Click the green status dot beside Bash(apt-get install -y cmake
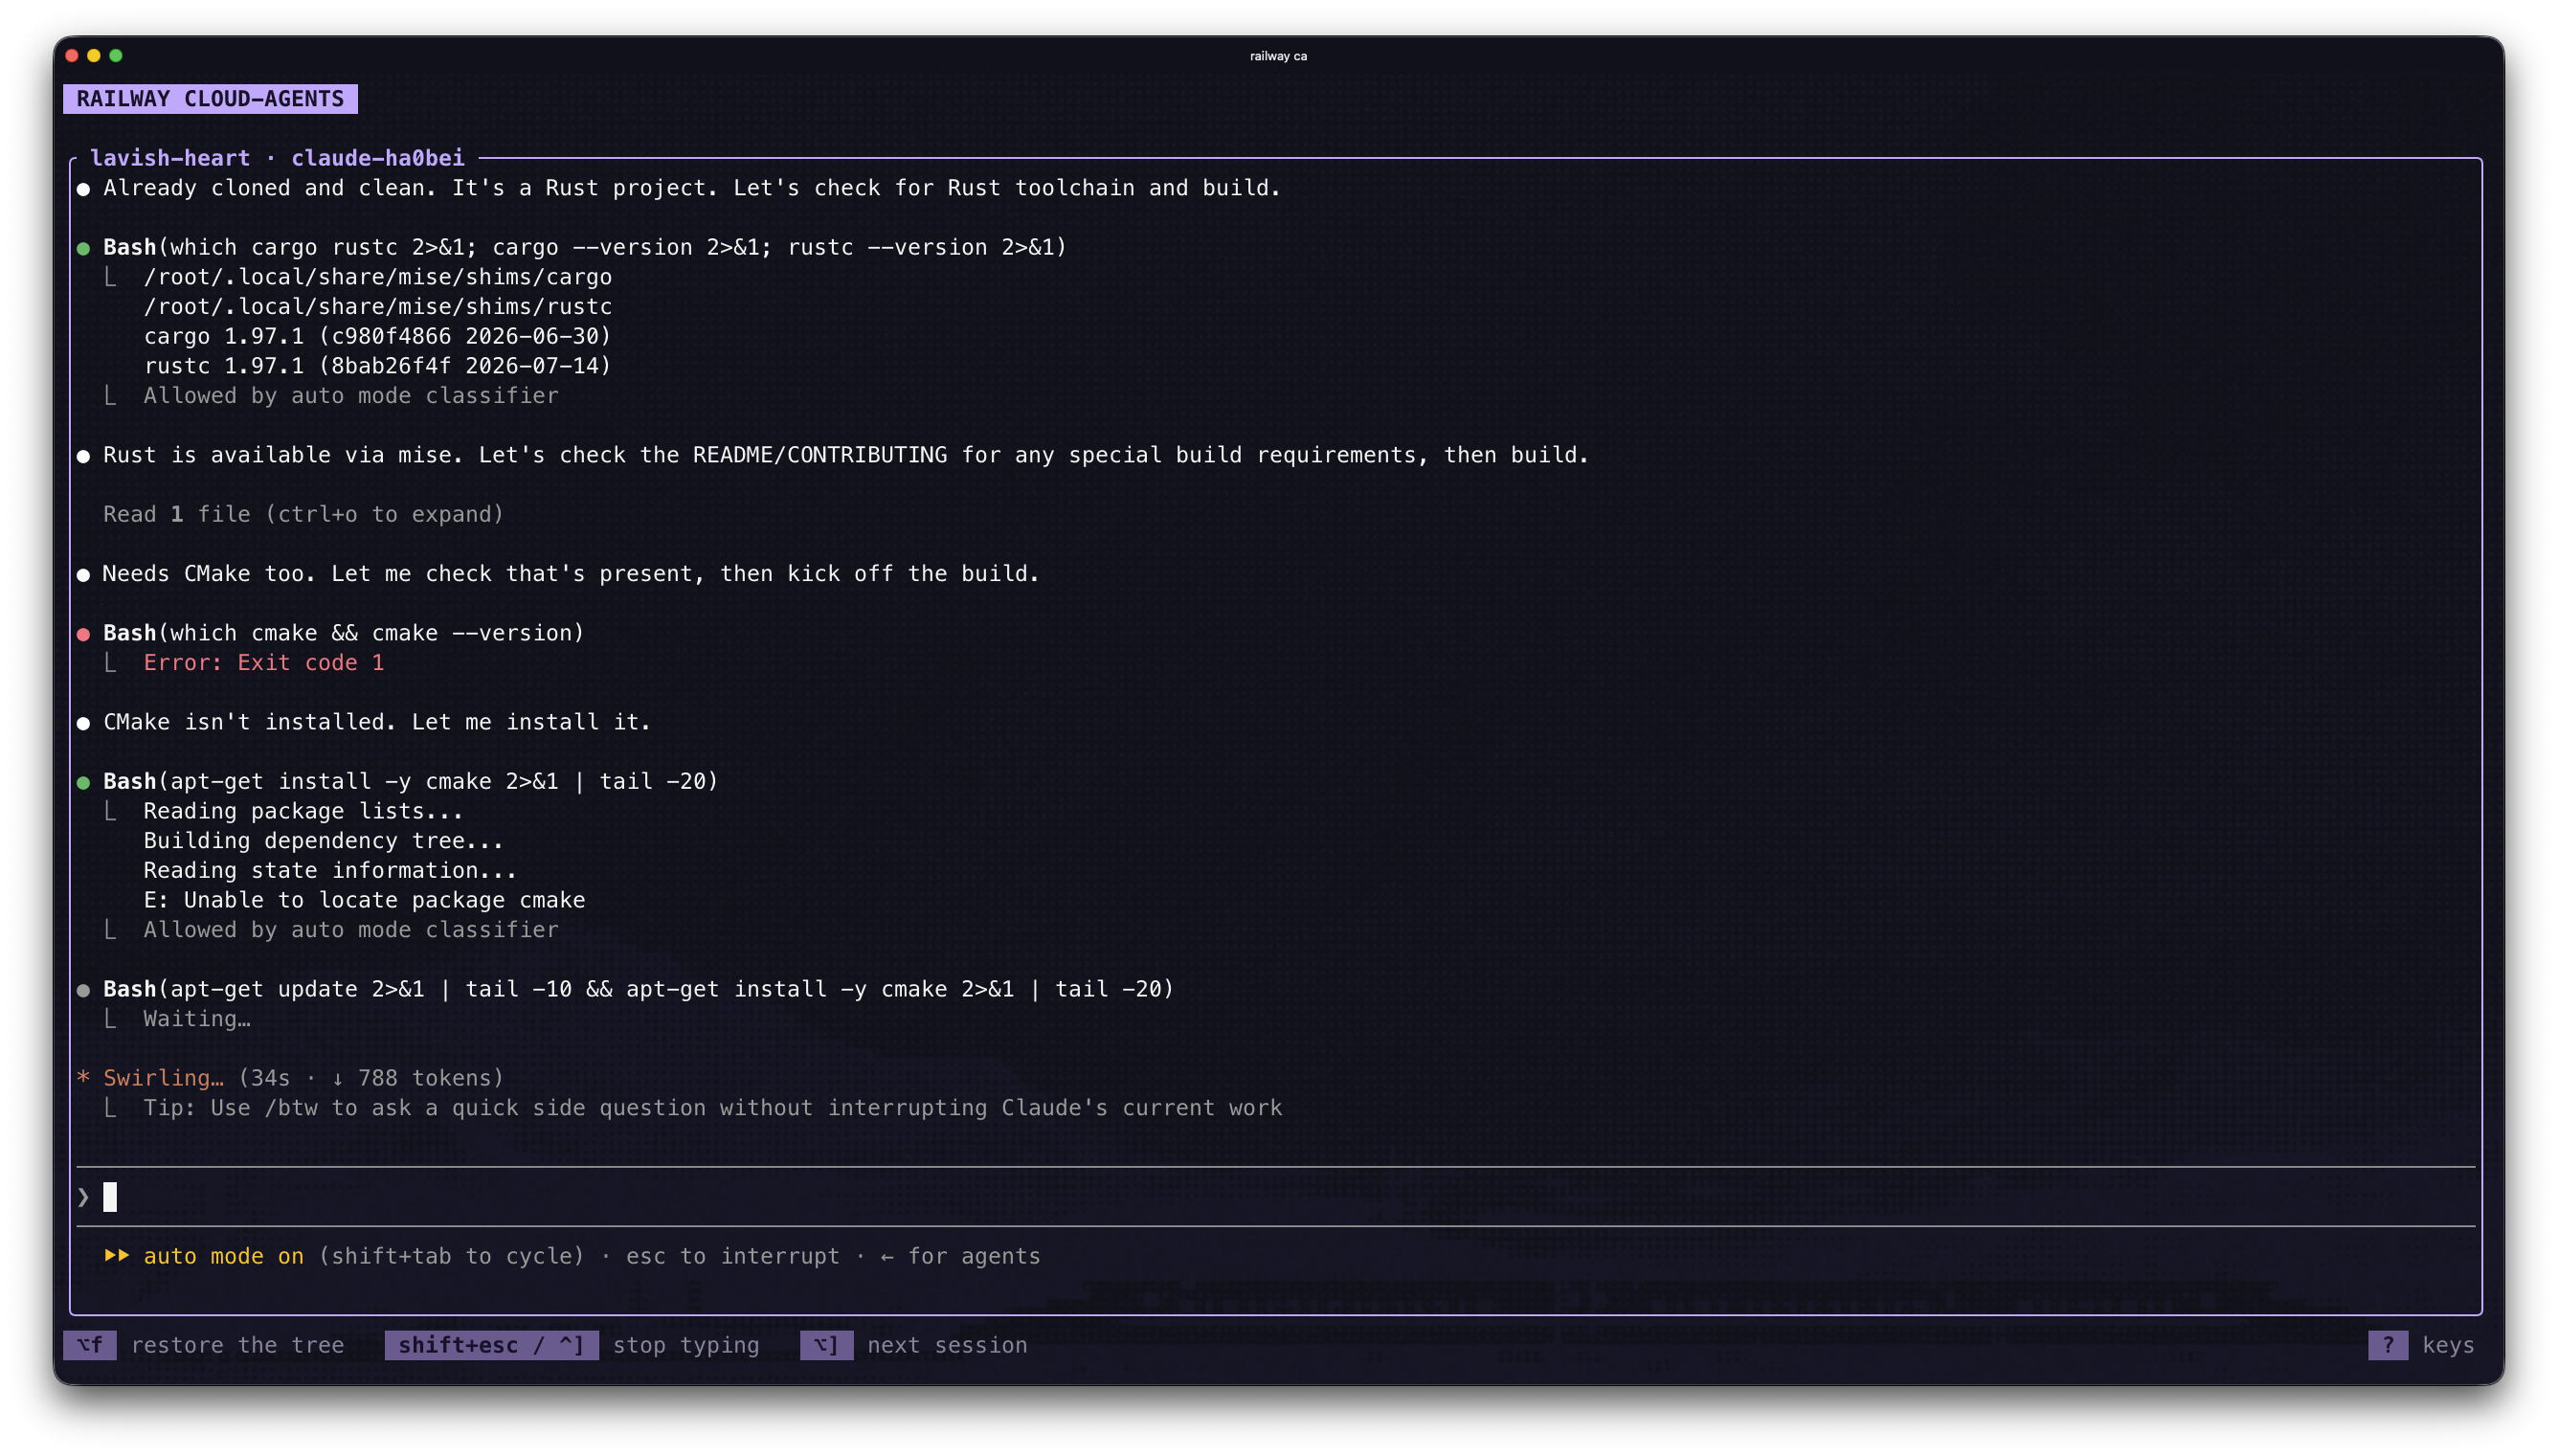 click(x=84, y=782)
